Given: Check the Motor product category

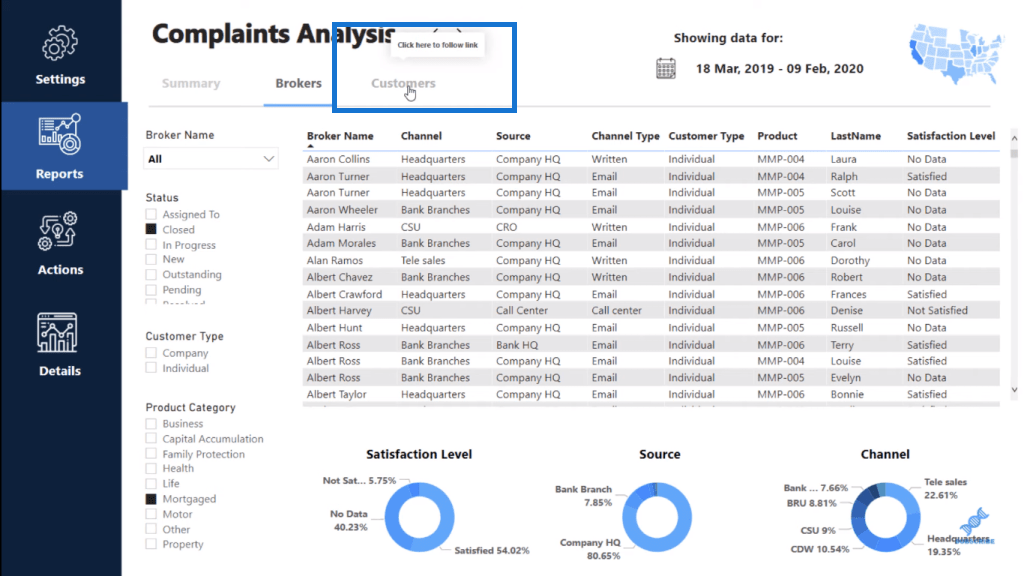Looking at the screenshot, I should 151,514.
